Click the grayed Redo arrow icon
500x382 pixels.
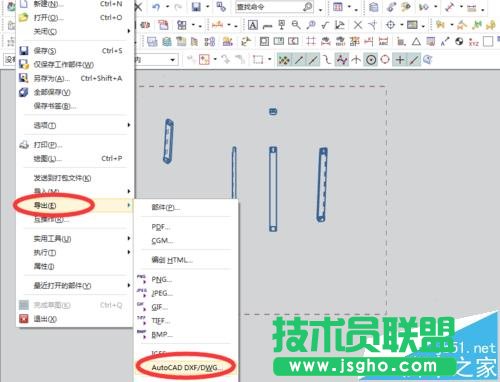178,7
